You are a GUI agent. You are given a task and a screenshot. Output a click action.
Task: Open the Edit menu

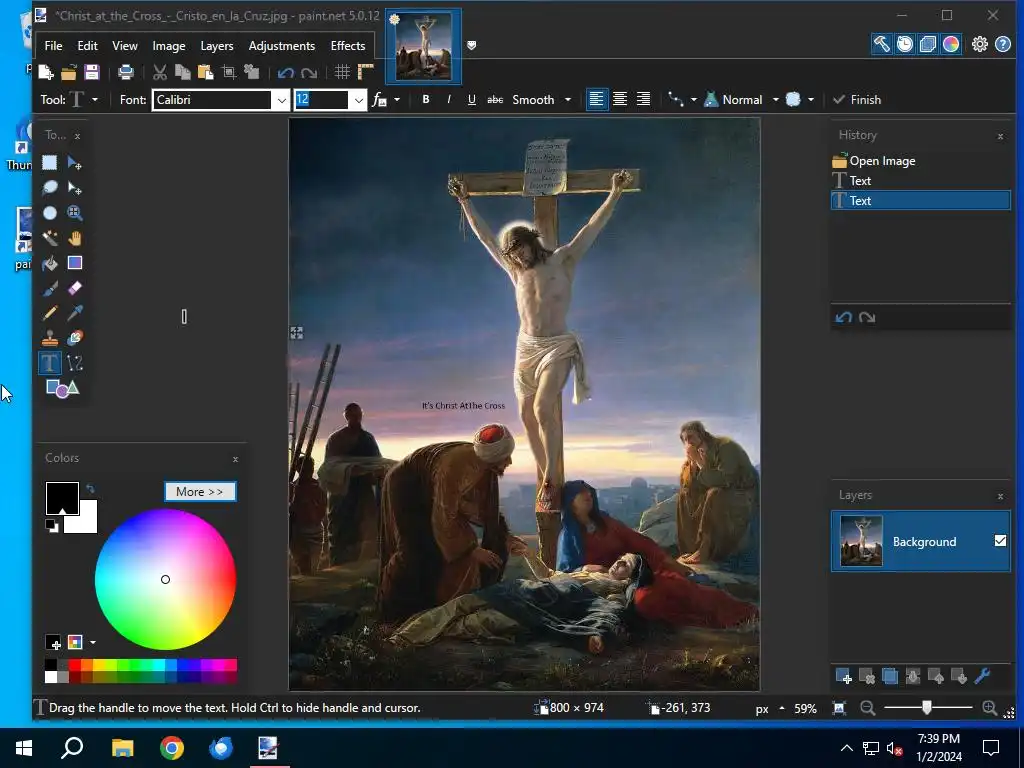(x=87, y=46)
